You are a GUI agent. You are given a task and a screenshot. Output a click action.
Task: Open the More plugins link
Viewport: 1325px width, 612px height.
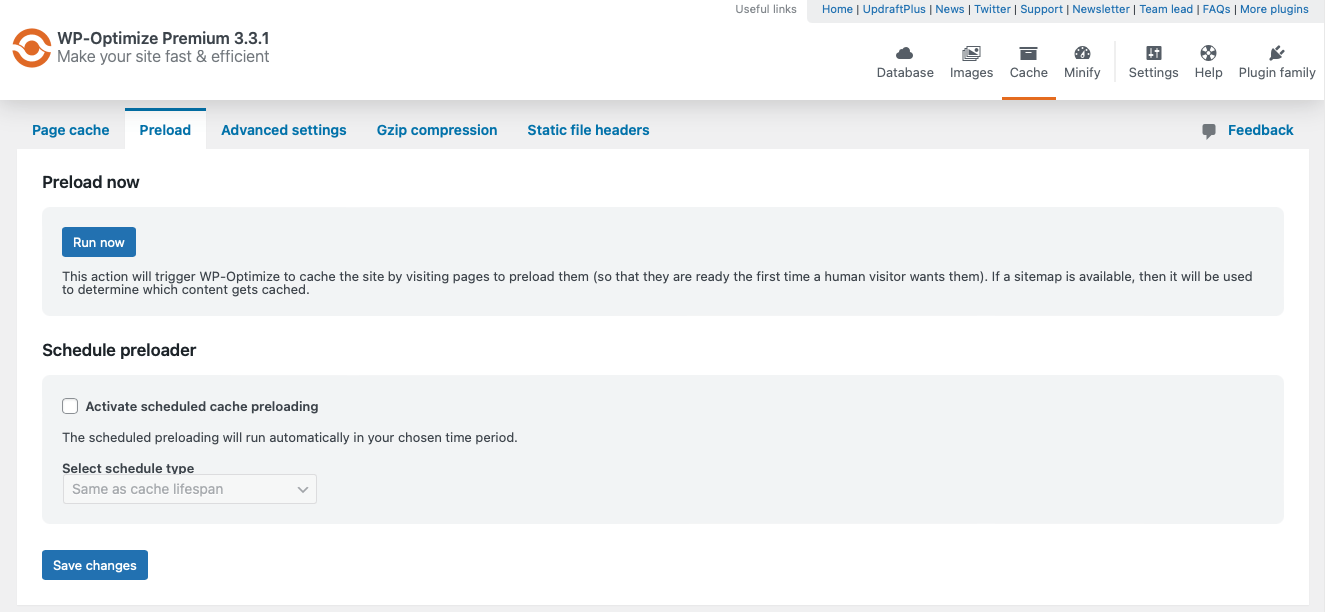pyautogui.click(x=1274, y=9)
